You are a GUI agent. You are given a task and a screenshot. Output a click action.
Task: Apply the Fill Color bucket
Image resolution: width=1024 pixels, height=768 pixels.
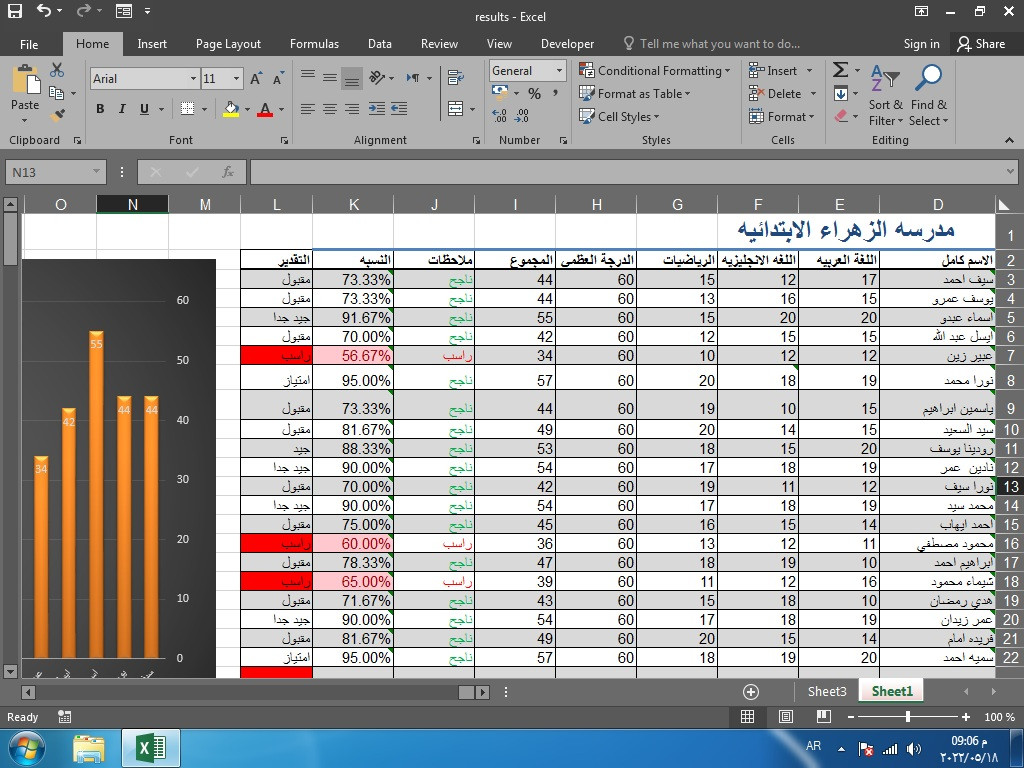pos(231,109)
